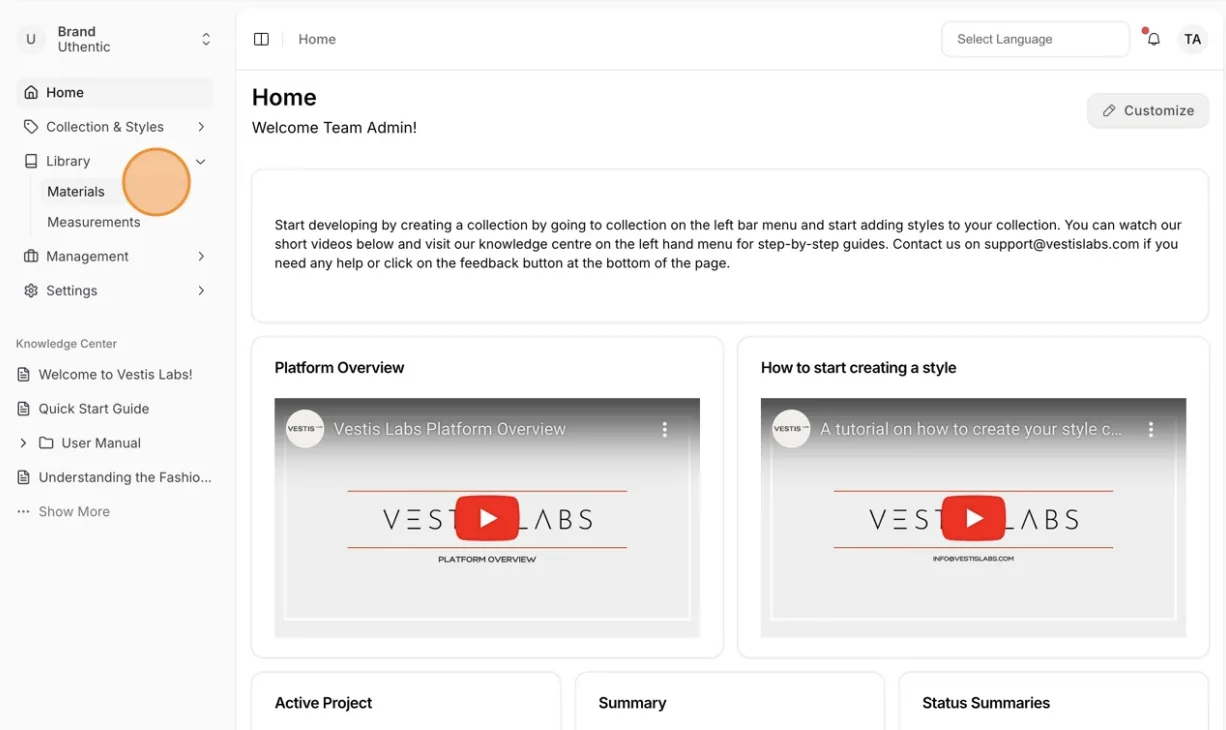Click document icon beside Understanding the Fashio...
The width and height of the screenshot is (1226, 730).
click(24, 477)
